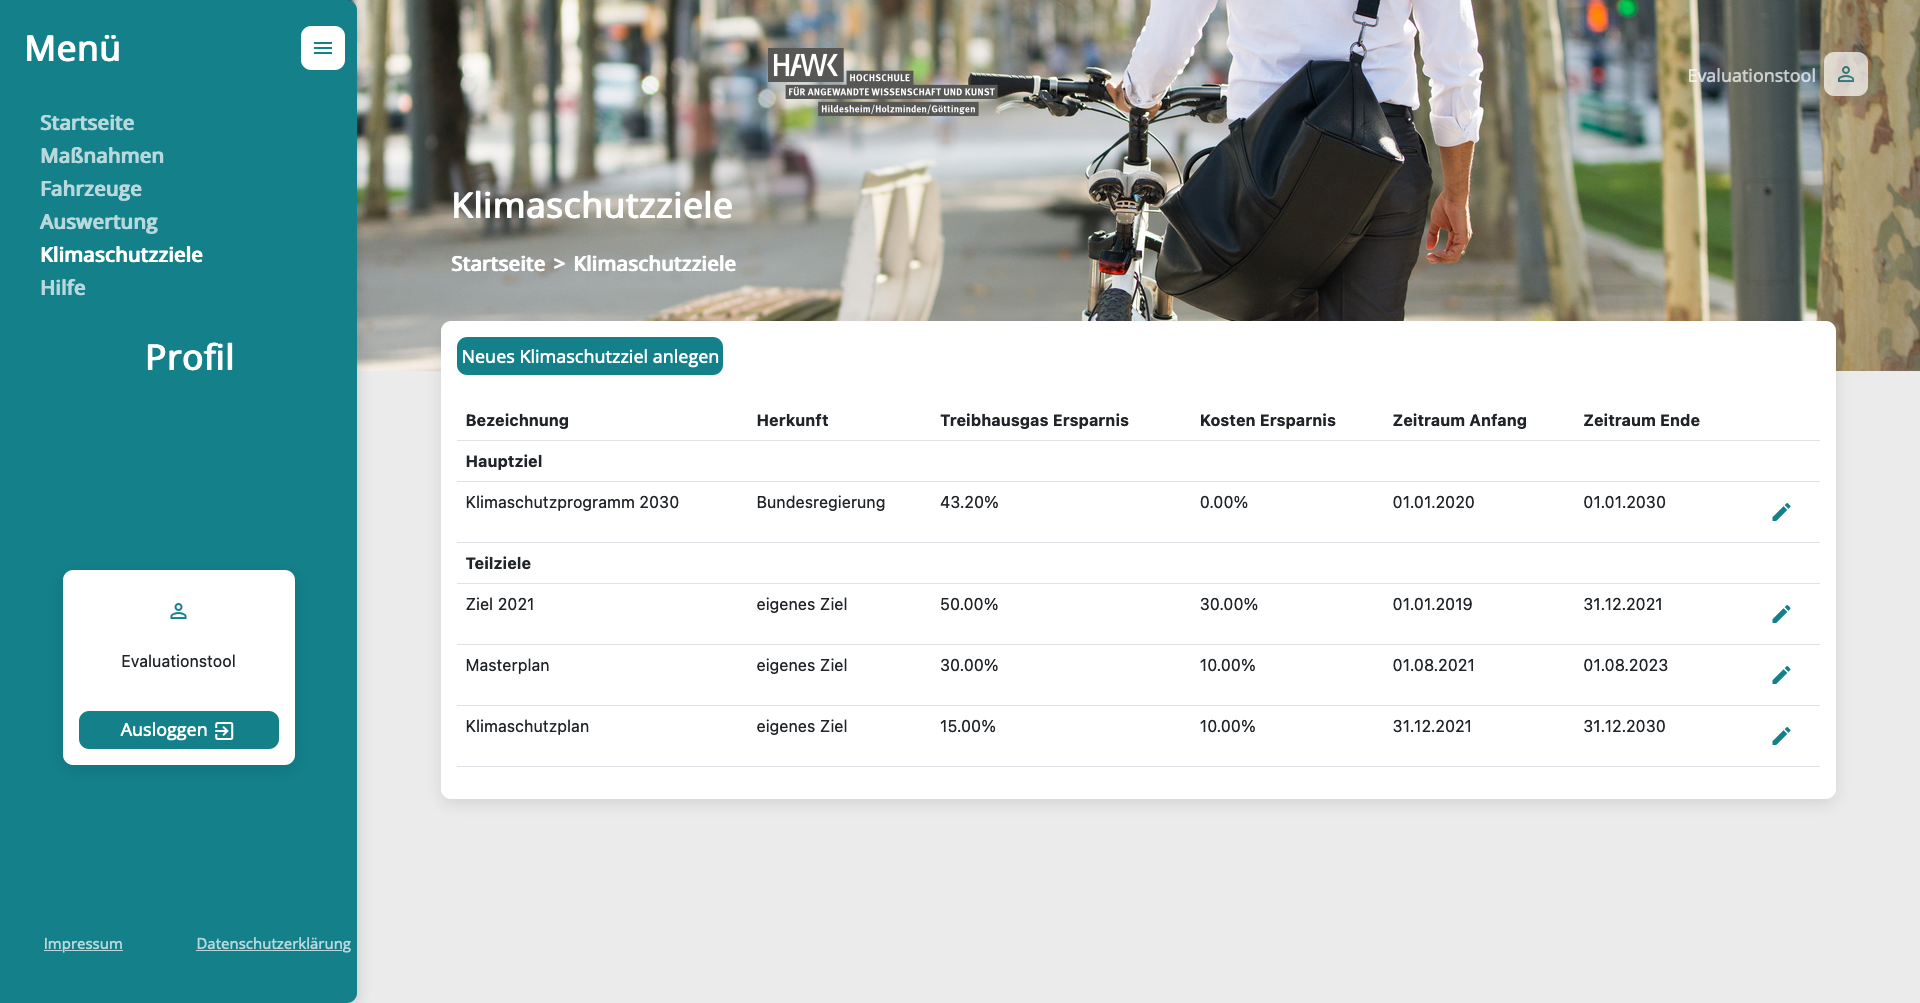The height and width of the screenshot is (1003, 1920).
Task: Click the Profil heading in sidebar
Action: (x=189, y=357)
